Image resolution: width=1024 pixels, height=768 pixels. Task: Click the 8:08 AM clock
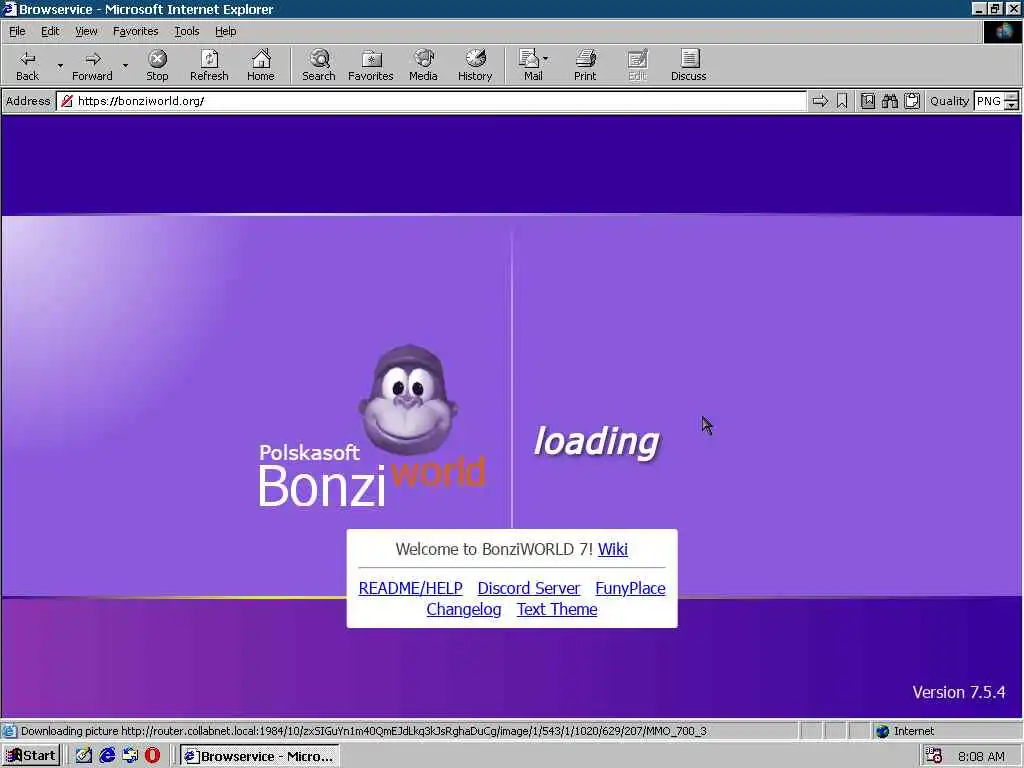pos(981,756)
